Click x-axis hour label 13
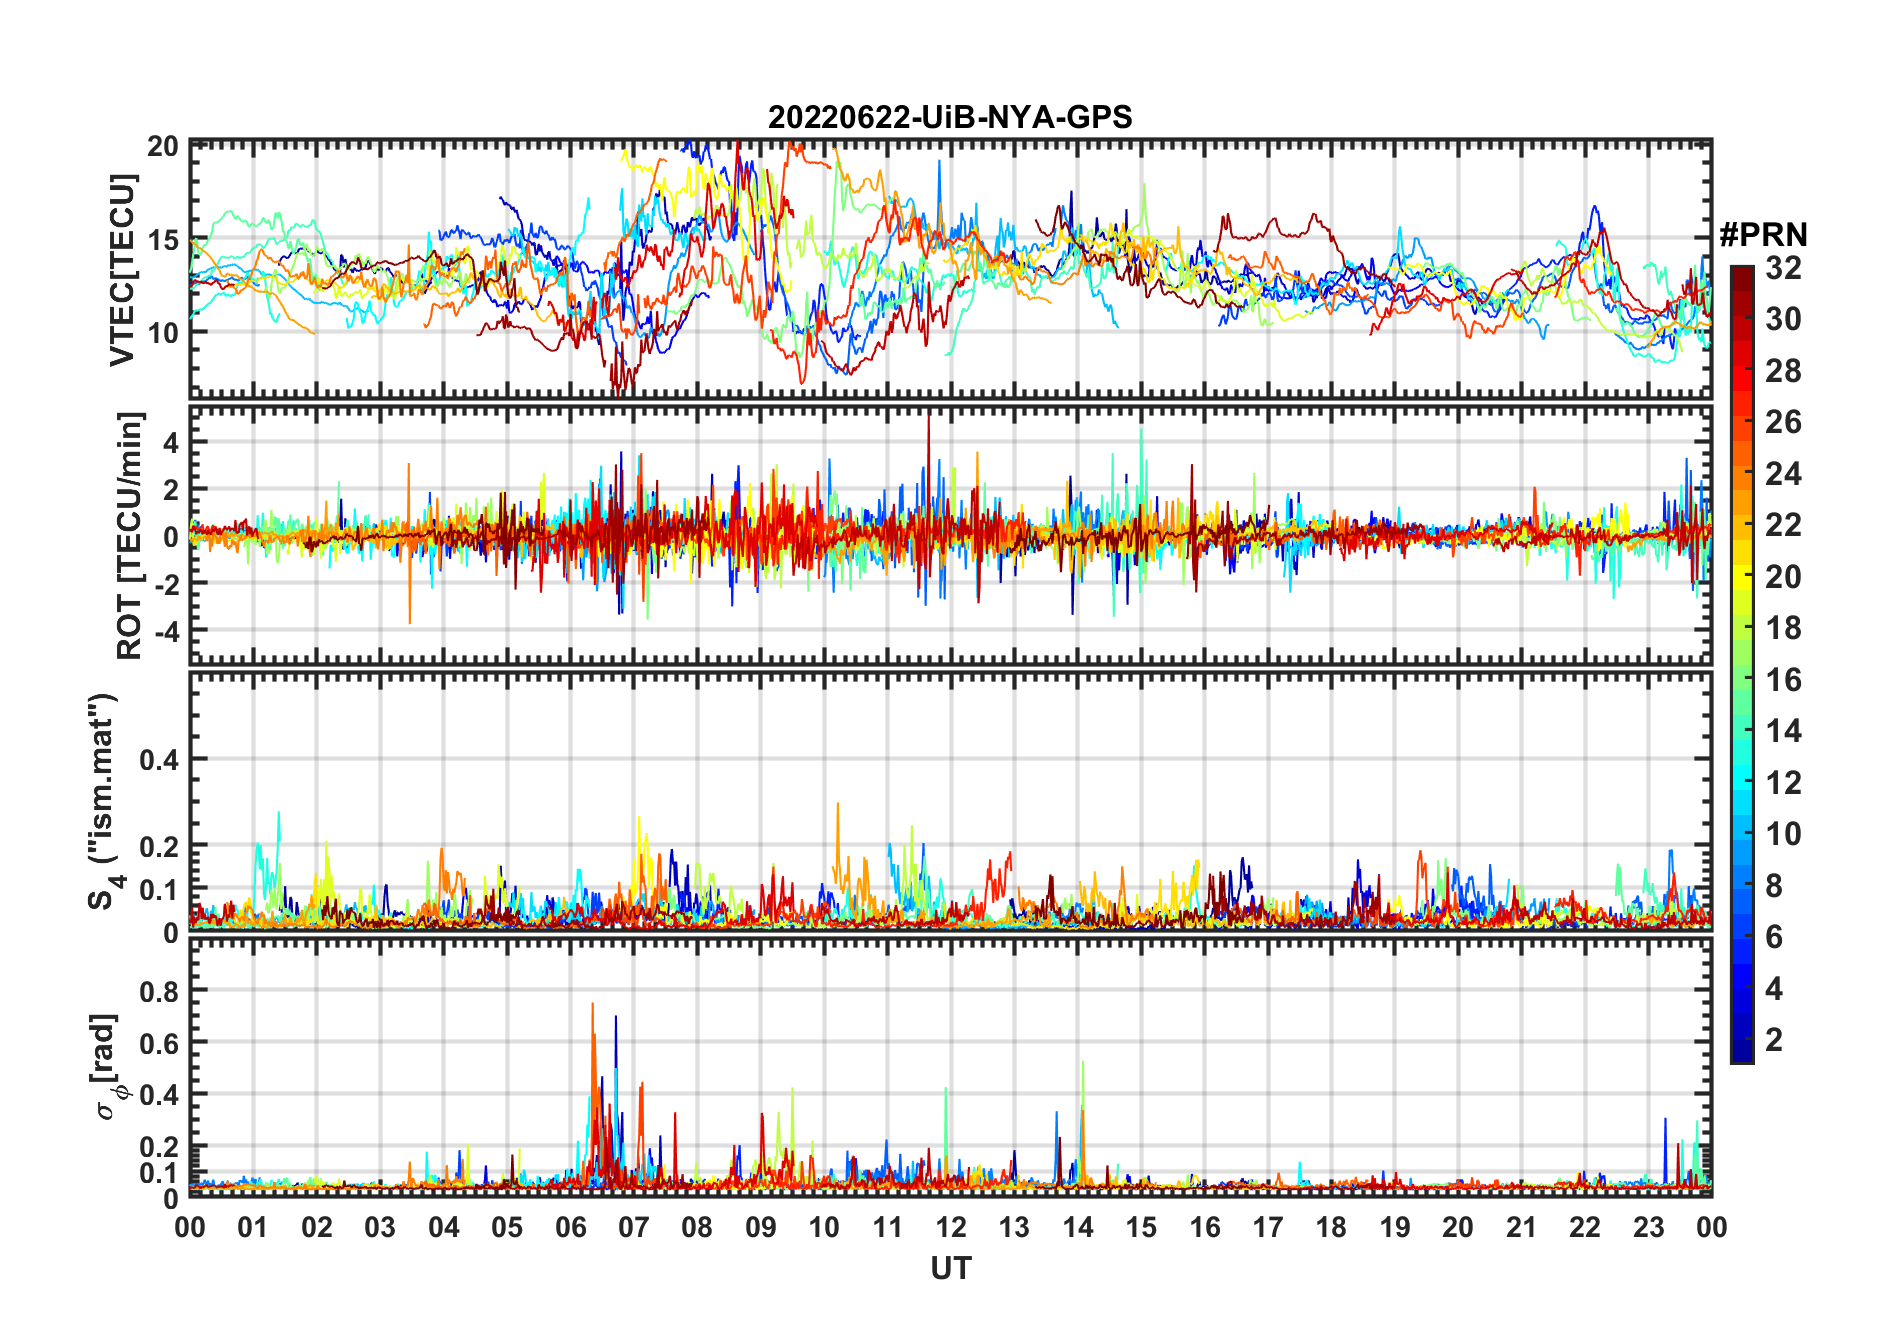Screen dimensions: 1902x1330 click(1014, 1227)
